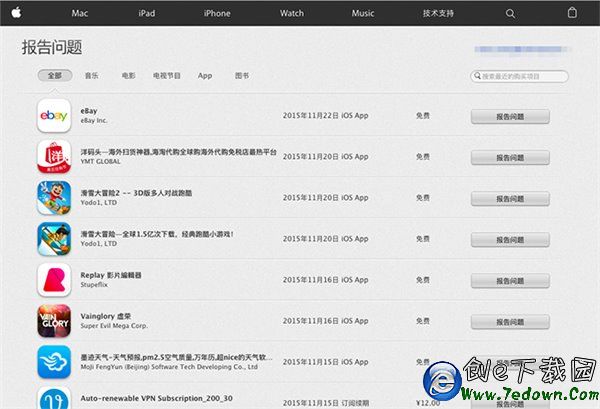Click the Vainglory 虚荣 title

[106, 316]
